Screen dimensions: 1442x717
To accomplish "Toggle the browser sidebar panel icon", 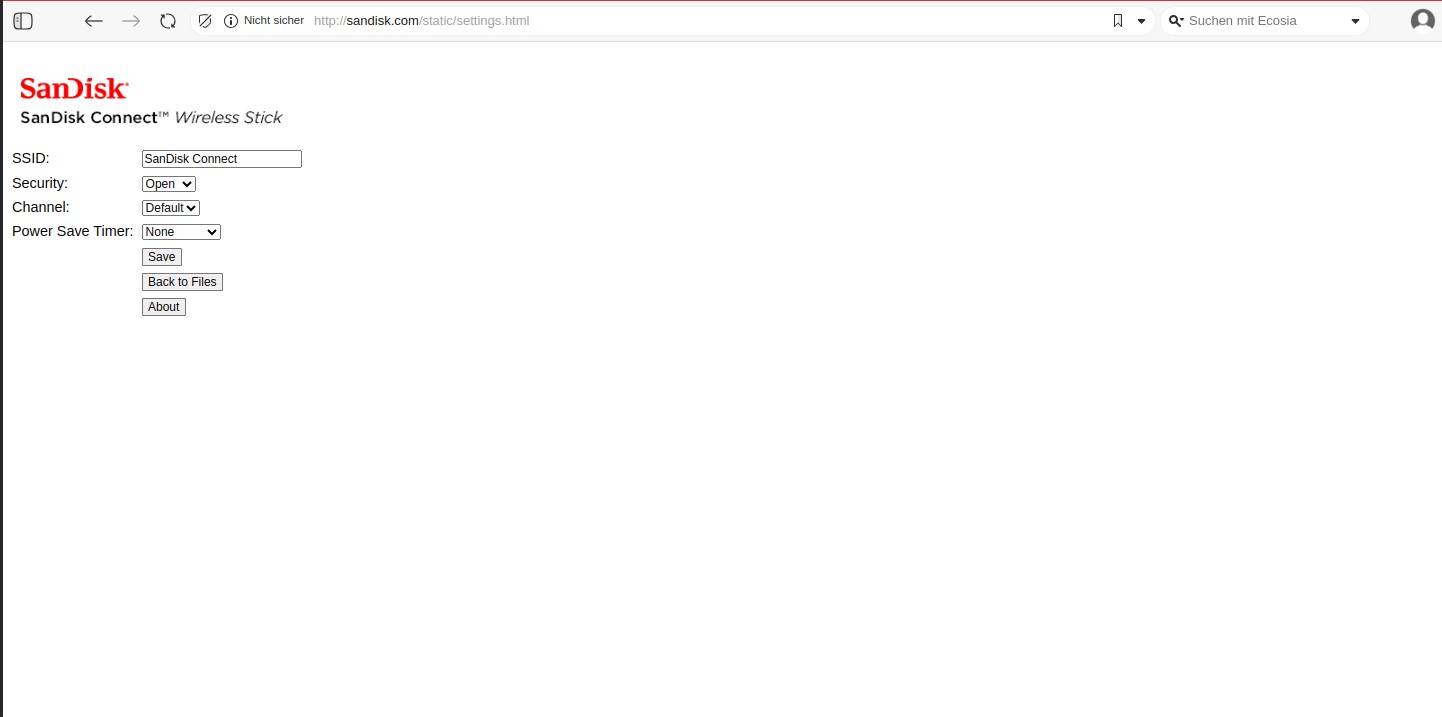I will point(23,21).
